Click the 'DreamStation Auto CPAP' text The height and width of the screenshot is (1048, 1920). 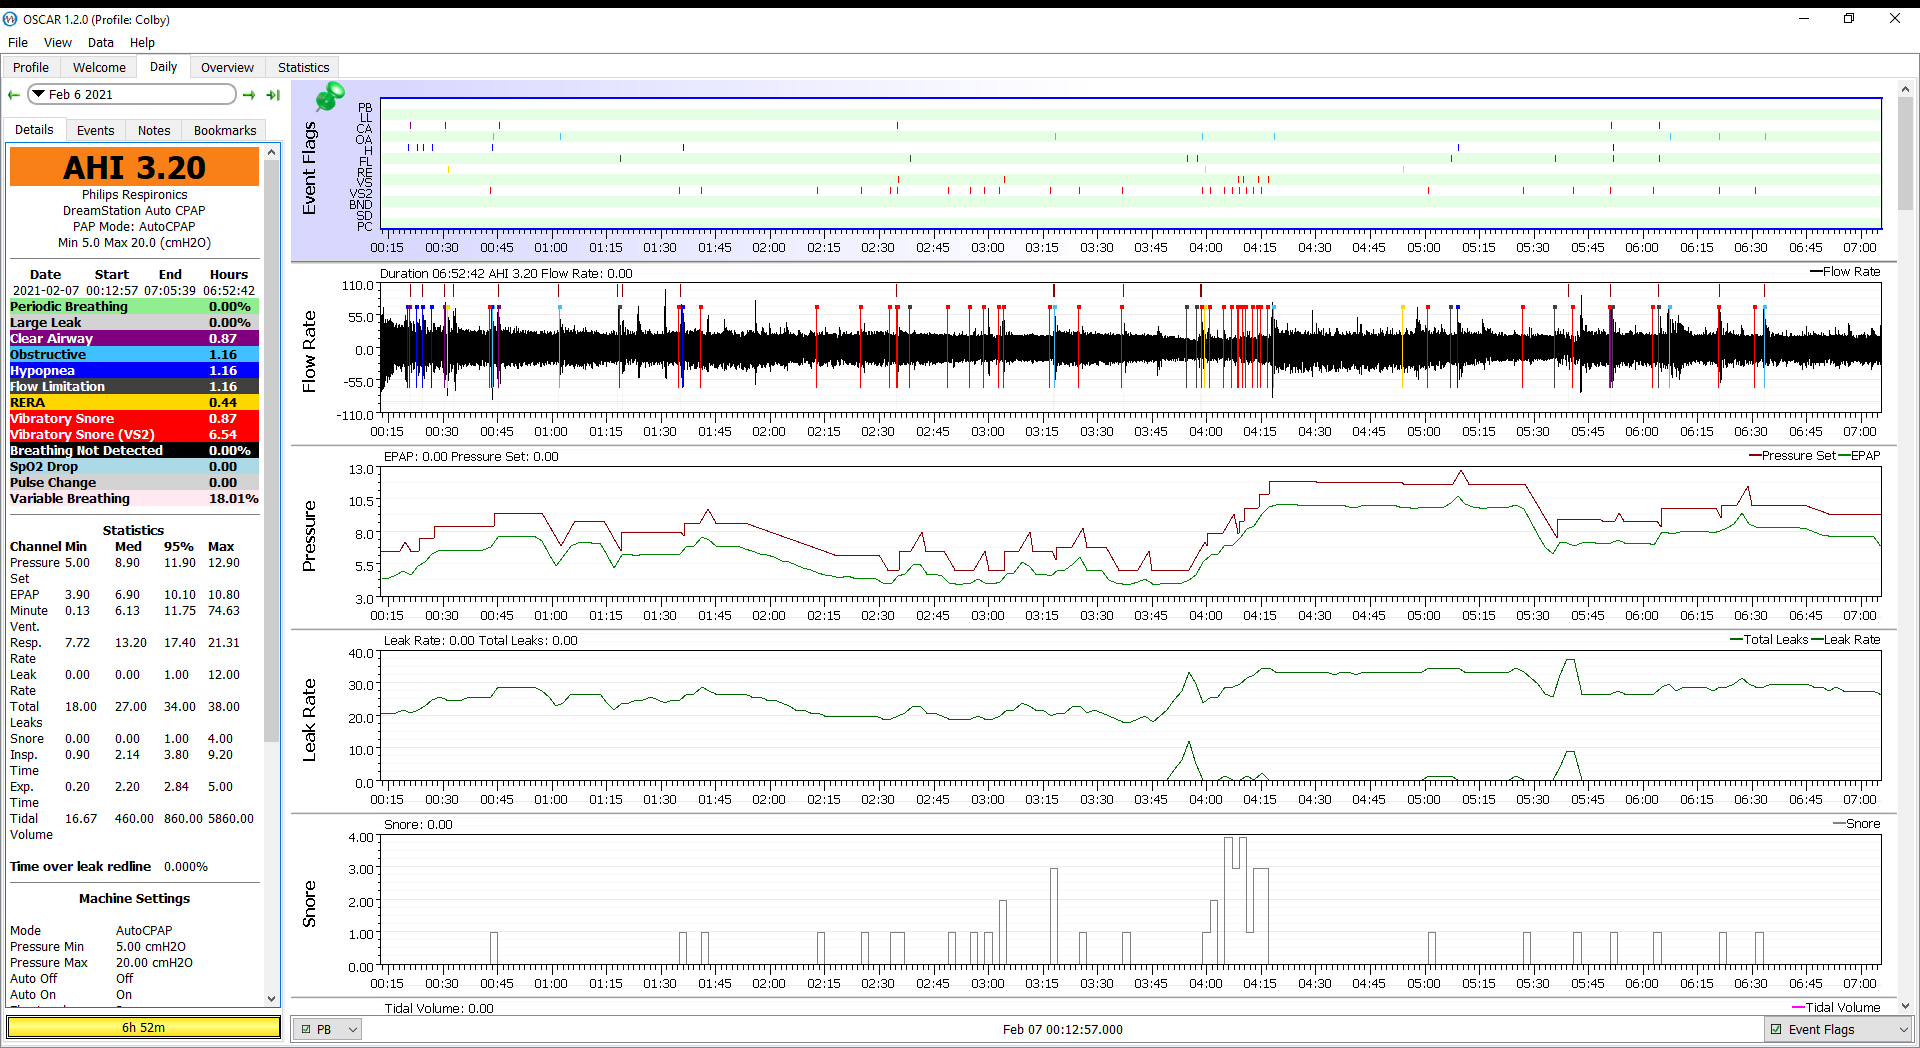pos(134,211)
